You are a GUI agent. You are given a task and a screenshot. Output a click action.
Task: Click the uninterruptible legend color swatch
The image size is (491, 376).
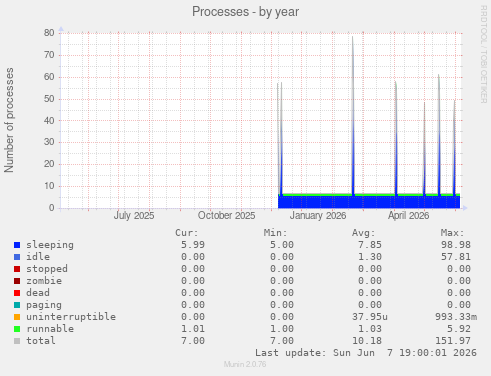pos(17,317)
